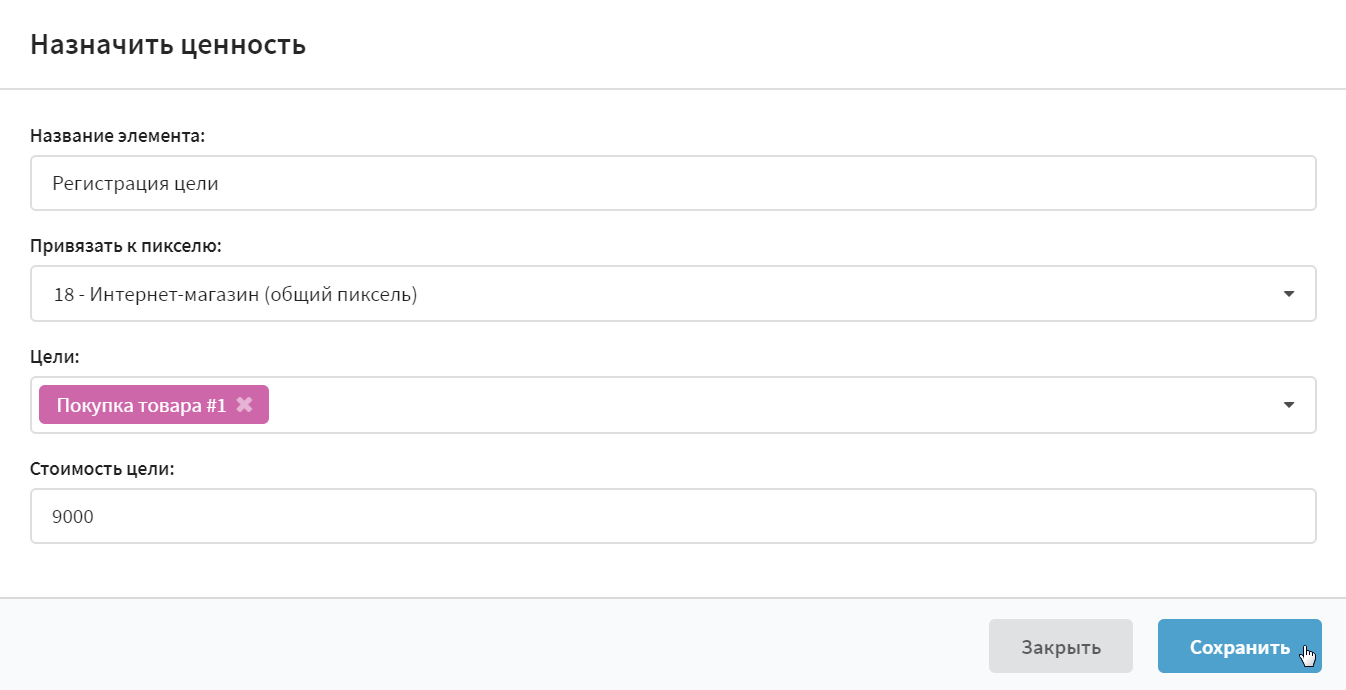The image size is (1346, 690).
Task: Click the Закрыть button
Action: click(1061, 646)
